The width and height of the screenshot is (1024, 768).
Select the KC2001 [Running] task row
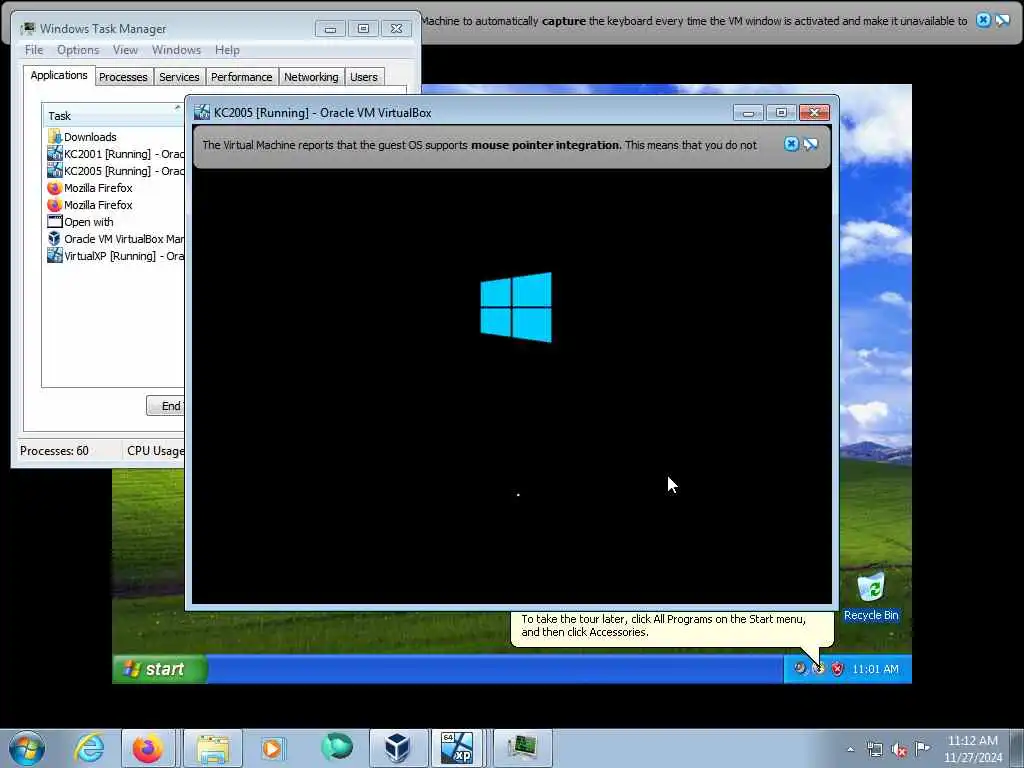[x=115, y=153]
